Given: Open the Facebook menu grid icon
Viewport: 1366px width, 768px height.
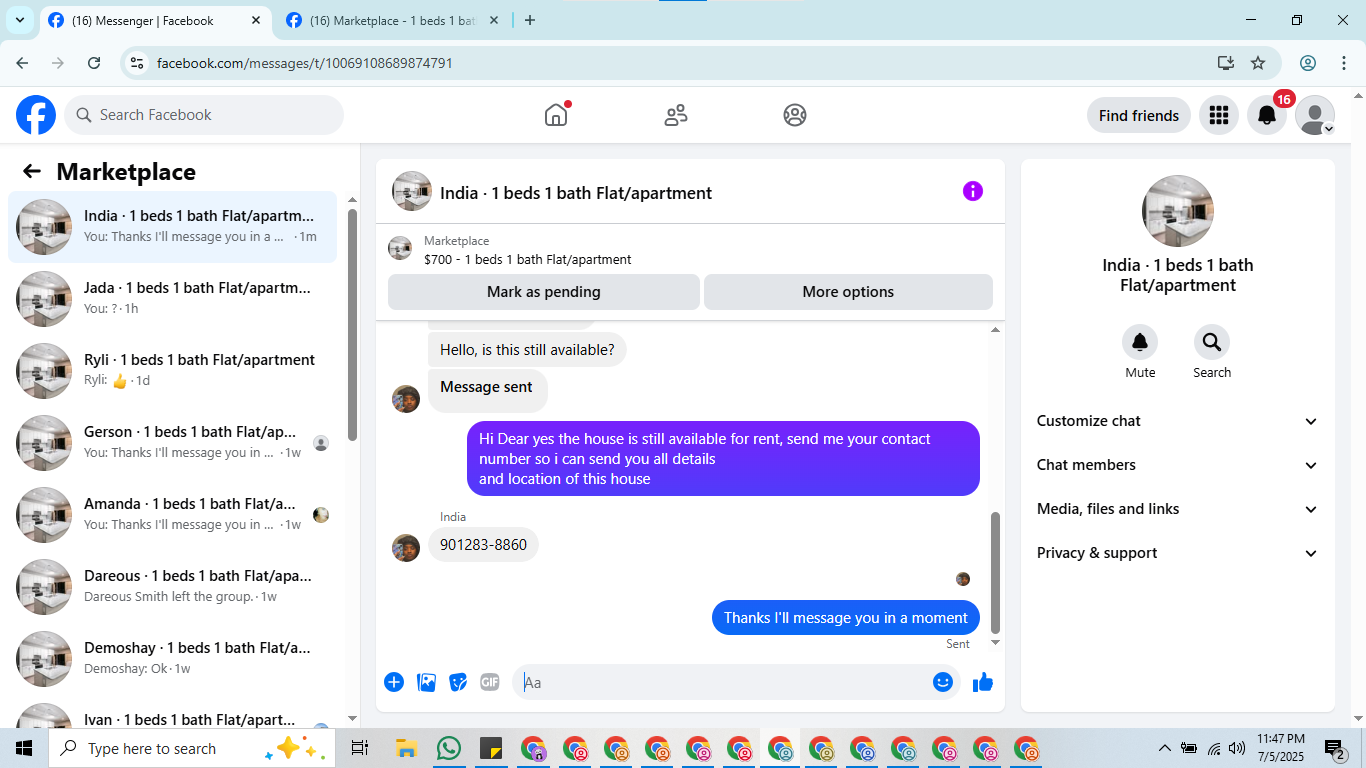Looking at the screenshot, I should 1218,115.
